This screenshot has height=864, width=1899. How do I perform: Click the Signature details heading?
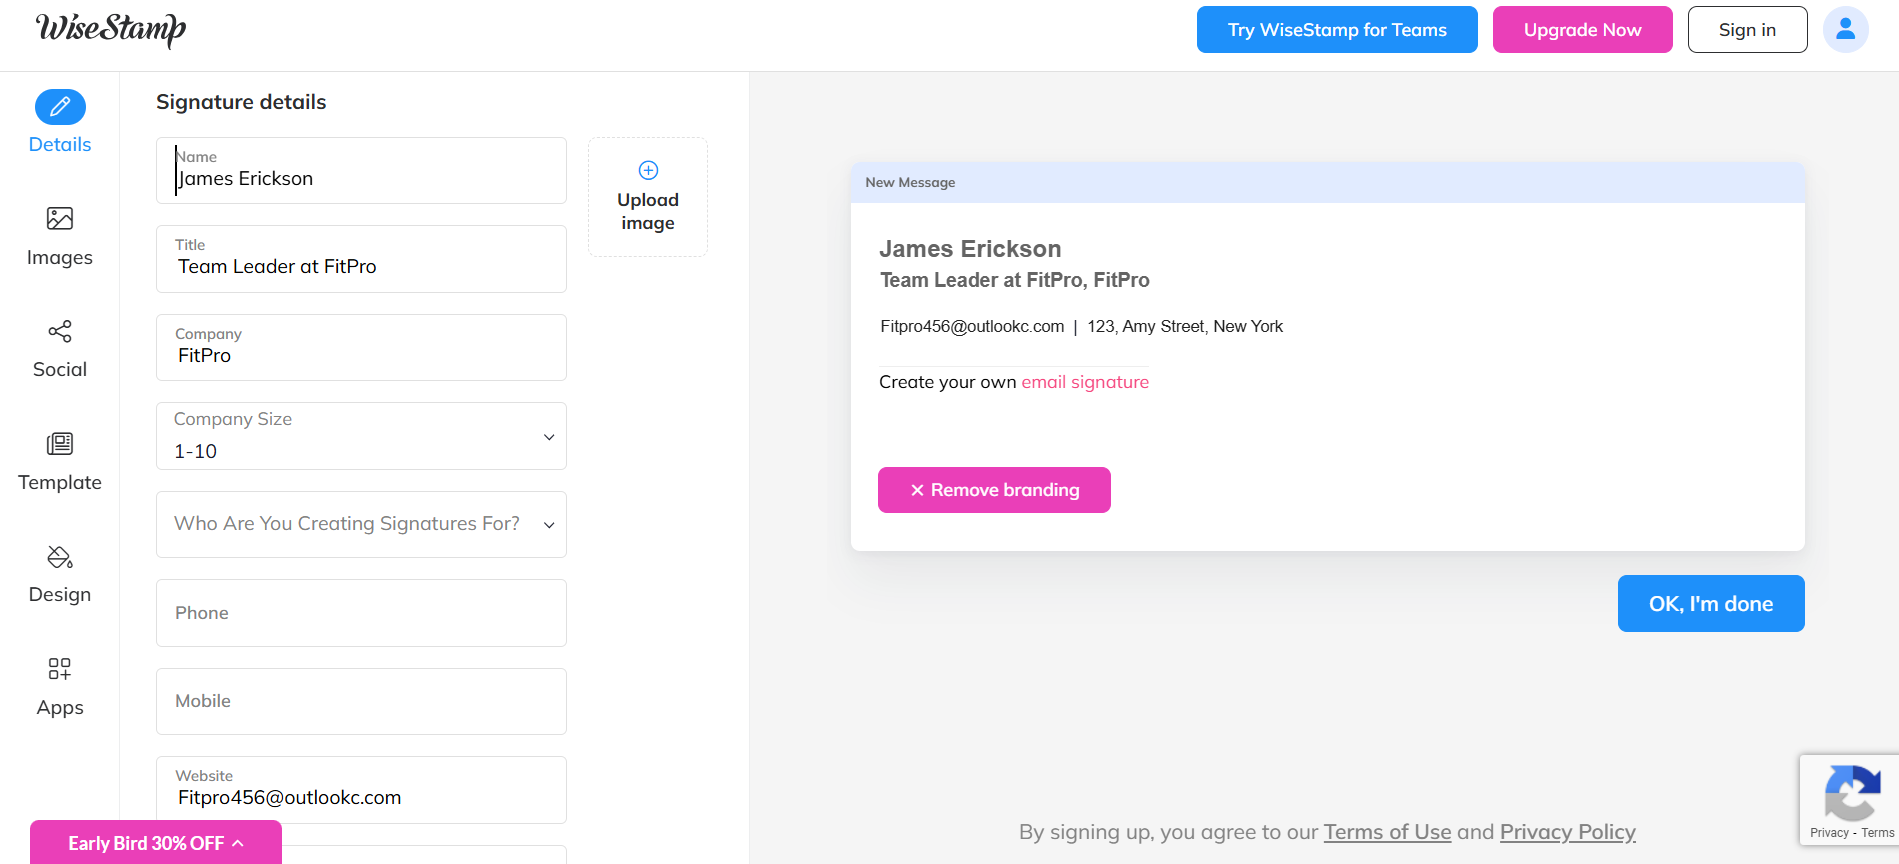pyautogui.click(x=241, y=102)
